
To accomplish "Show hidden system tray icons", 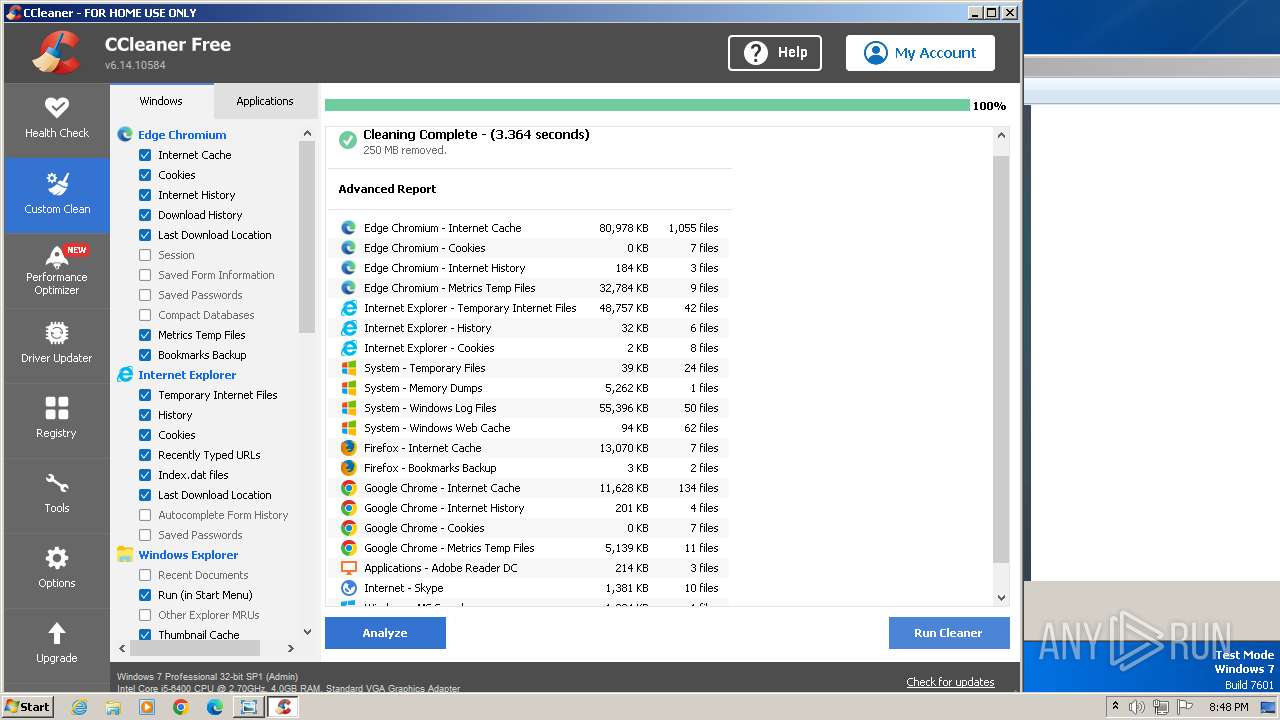I will (x=1115, y=707).
